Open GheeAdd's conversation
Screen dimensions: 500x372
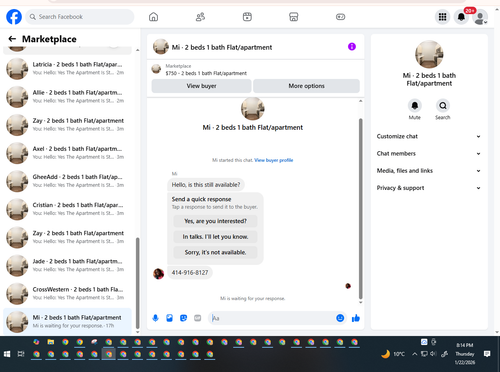click(x=67, y=181)
